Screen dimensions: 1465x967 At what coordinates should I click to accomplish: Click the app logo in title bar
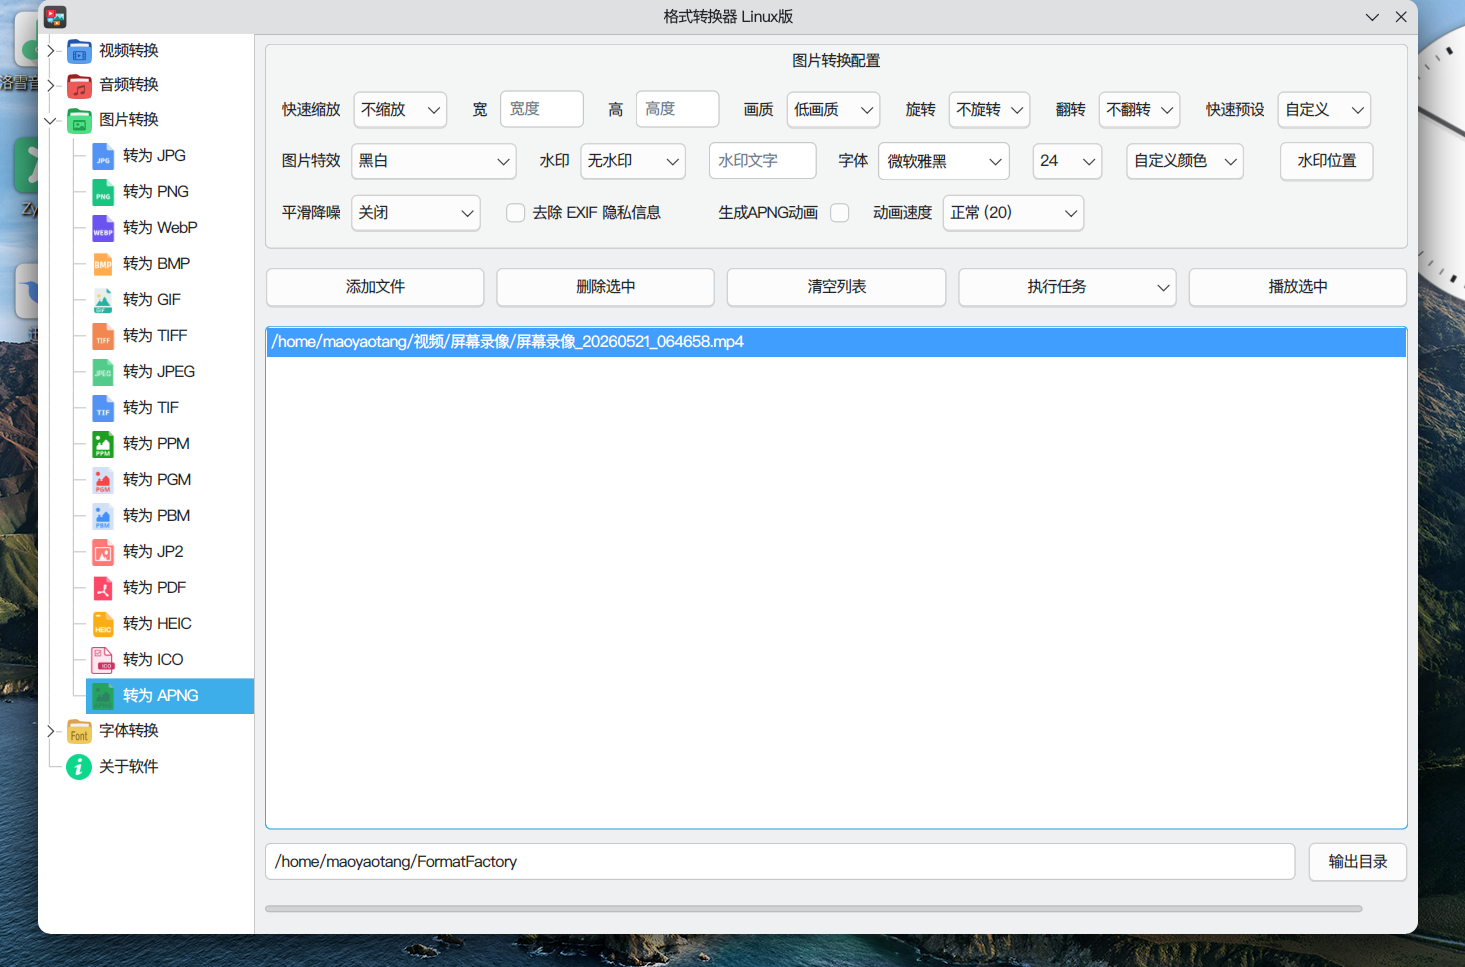[x=55, y=17]
